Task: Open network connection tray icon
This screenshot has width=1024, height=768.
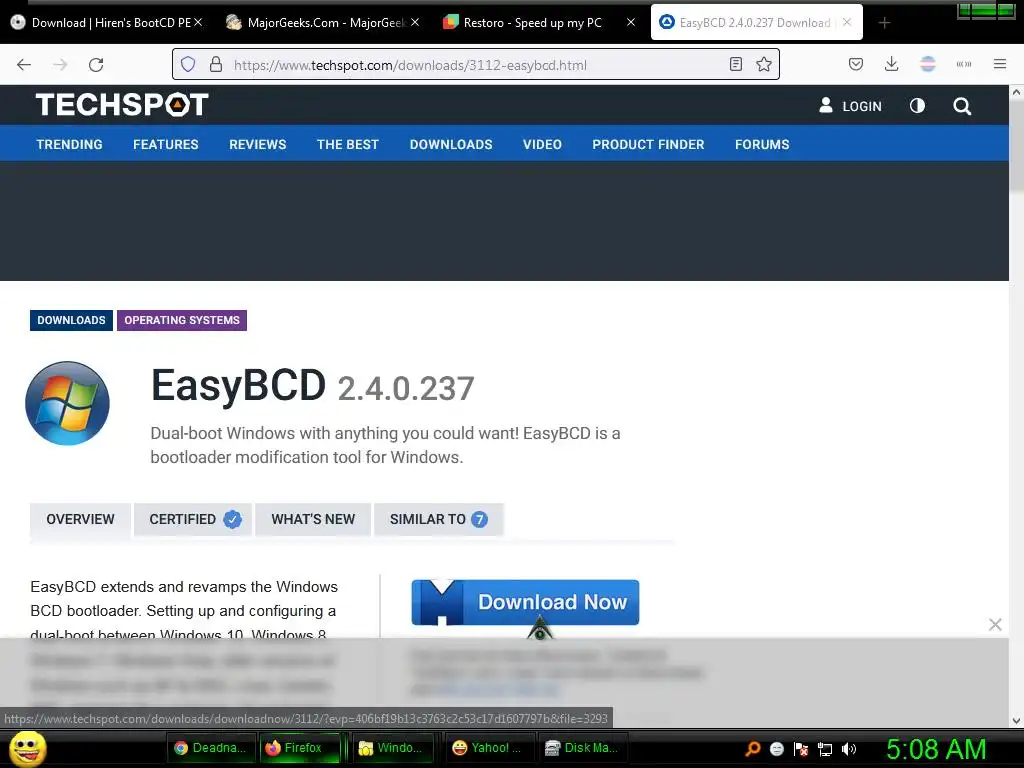Action: click(x=825, y=748)
